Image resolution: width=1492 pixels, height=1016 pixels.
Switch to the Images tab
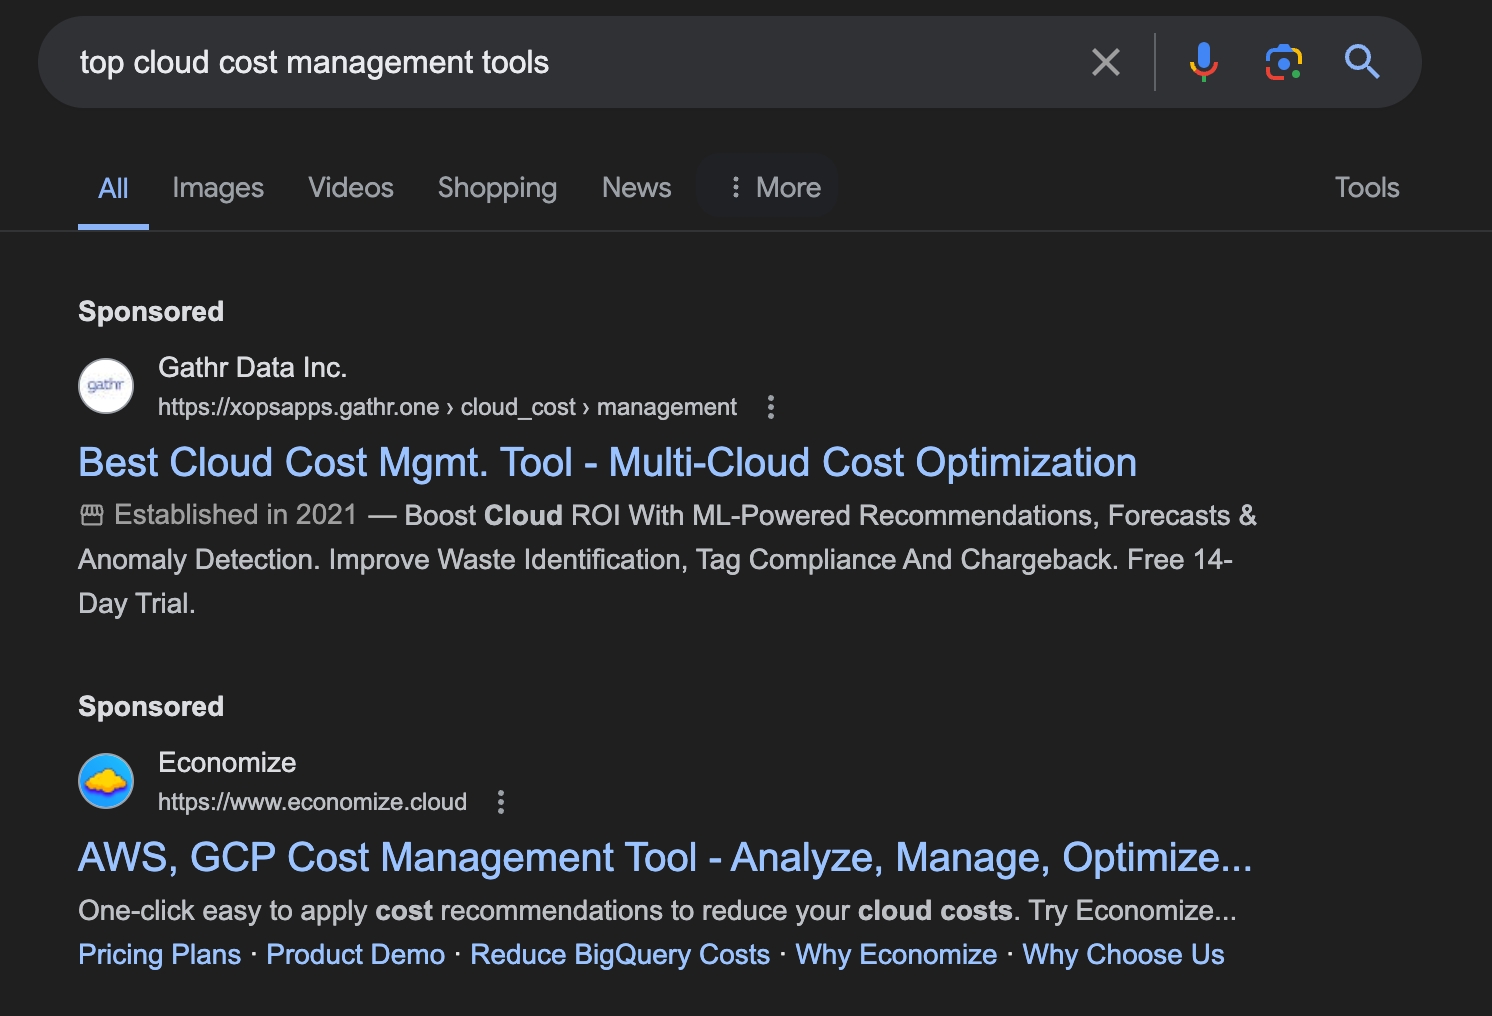click(x=217, y=187)
